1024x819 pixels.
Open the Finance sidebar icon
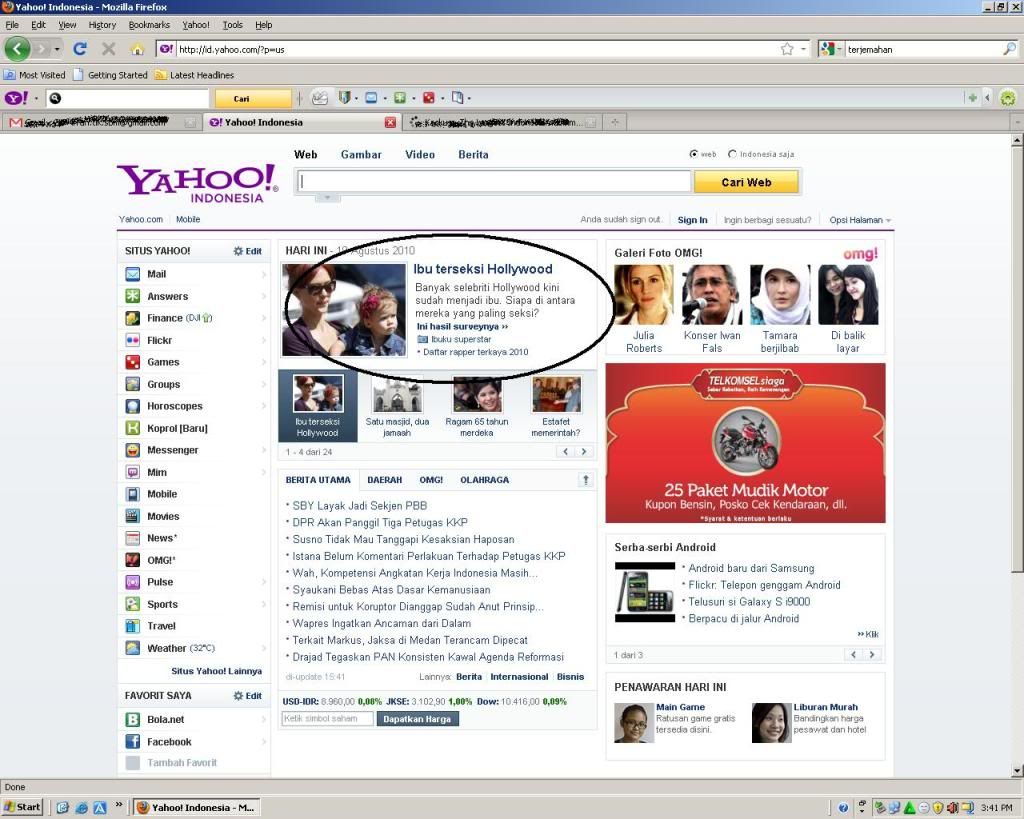click(133, 318)
